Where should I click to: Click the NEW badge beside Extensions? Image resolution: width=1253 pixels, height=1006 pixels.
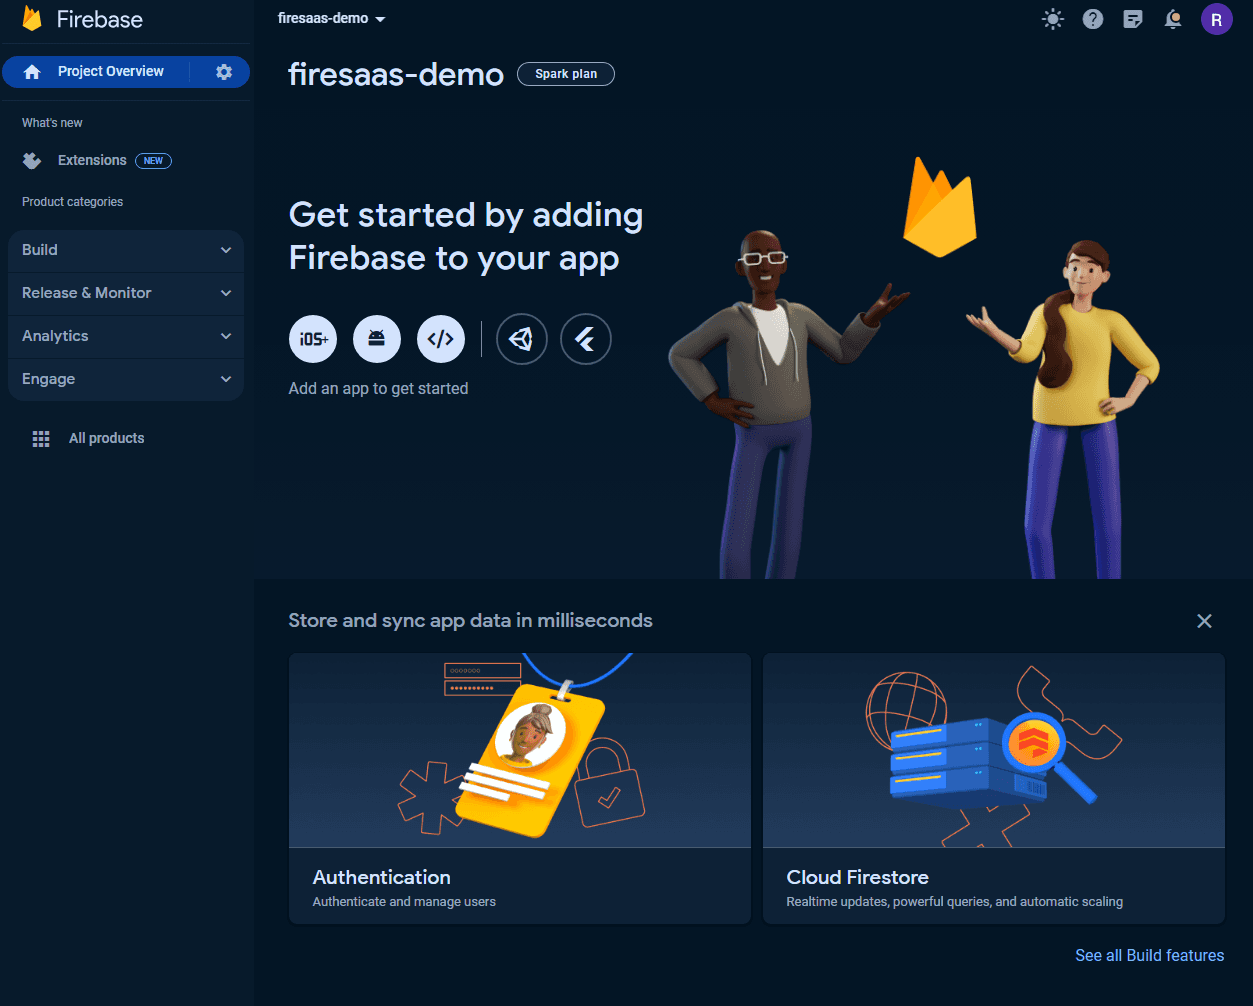pos(153,160)
